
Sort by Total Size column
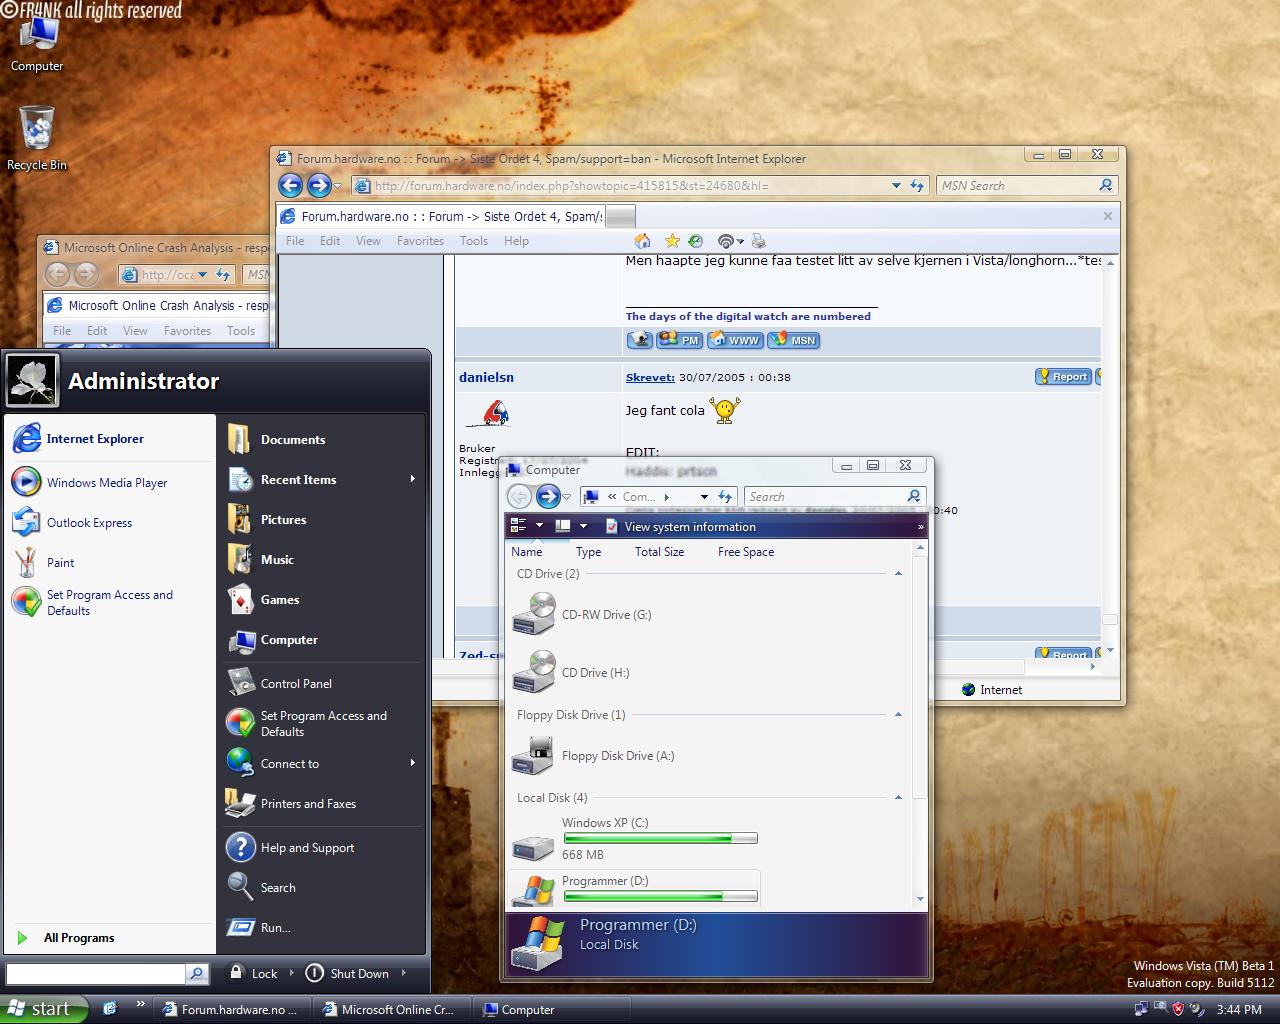point(659,552)
